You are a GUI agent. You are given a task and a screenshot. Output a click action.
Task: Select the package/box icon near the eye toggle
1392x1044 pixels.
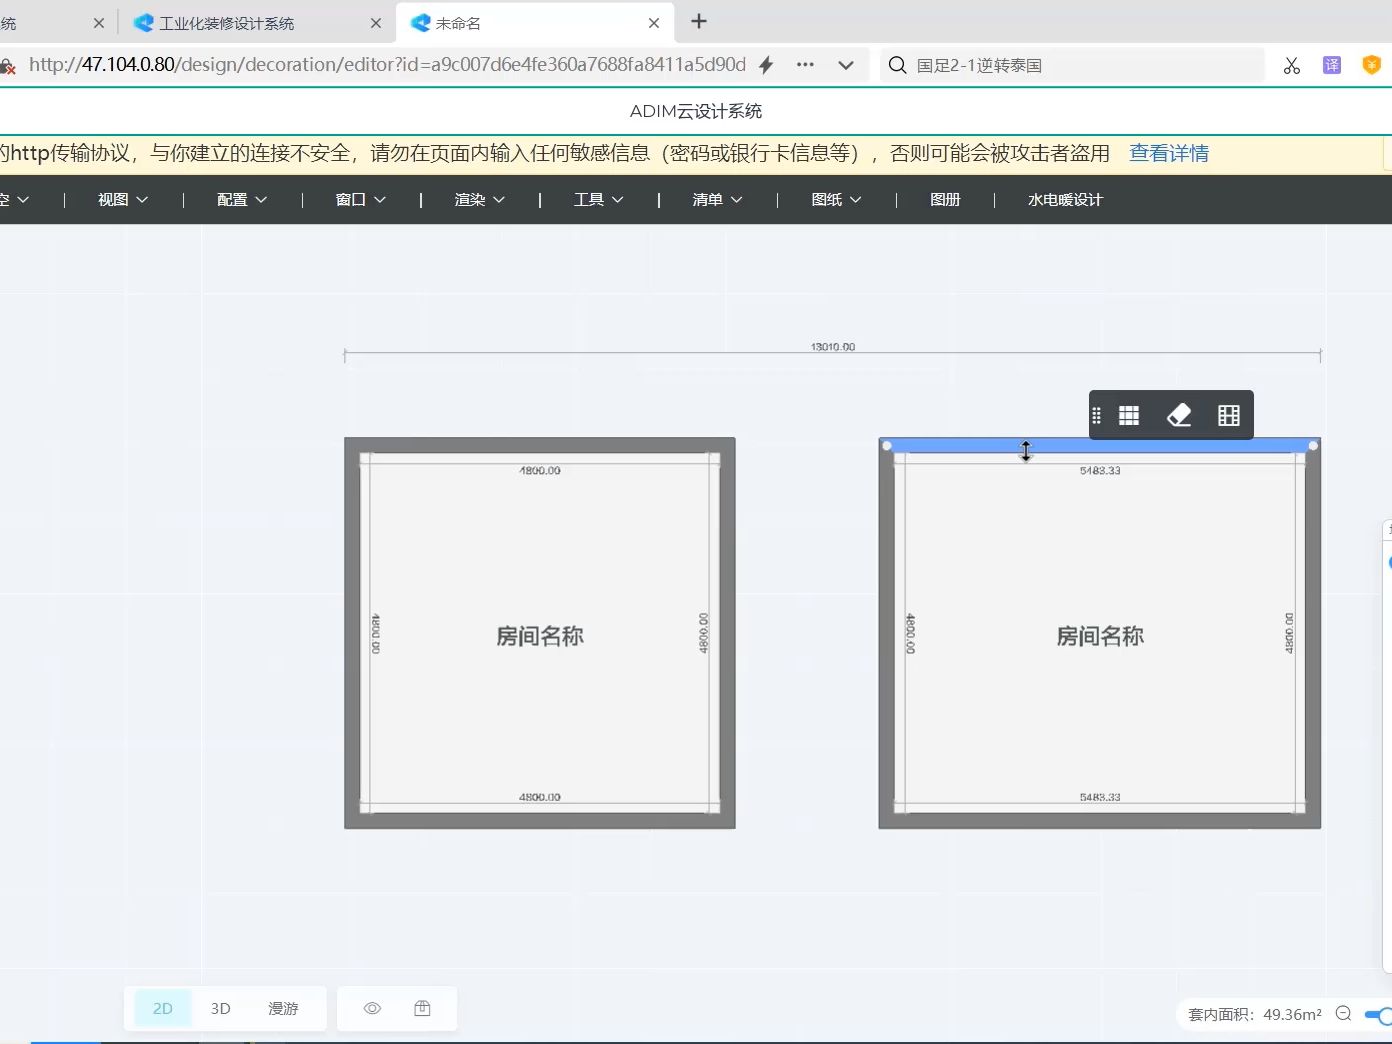click(x=422, y=1008)
